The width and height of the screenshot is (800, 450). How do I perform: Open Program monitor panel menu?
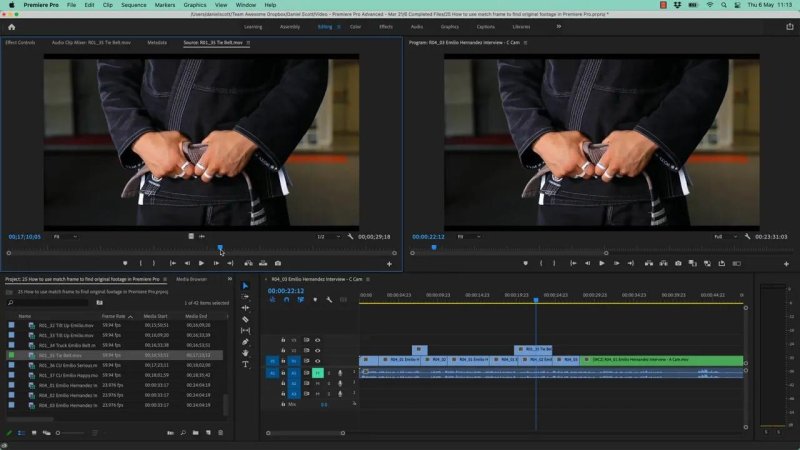point(526,43)
